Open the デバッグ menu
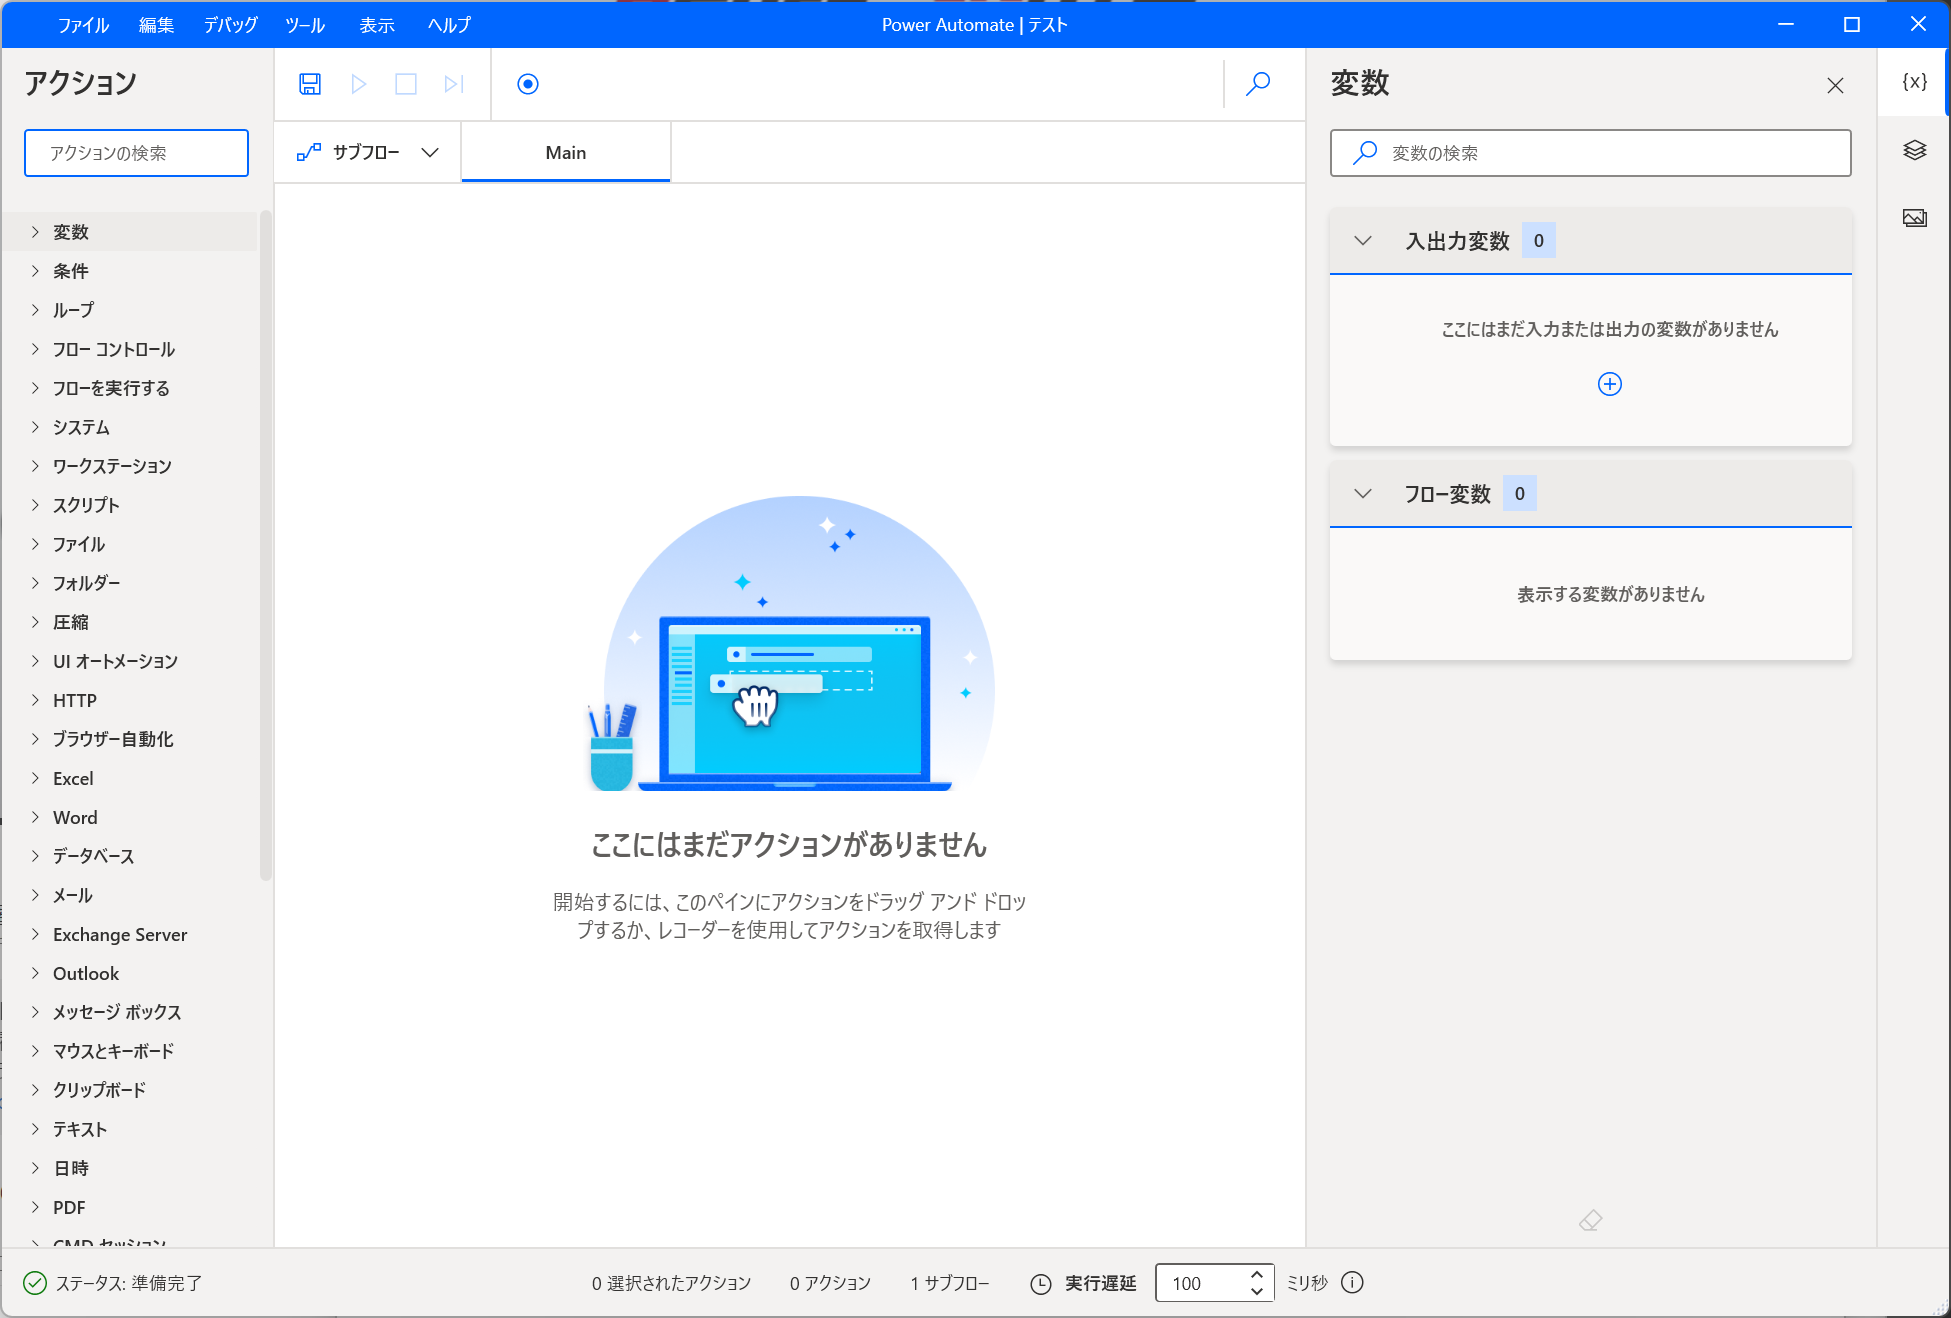This screenshot has width=1951, height=1318. point(230,25)
